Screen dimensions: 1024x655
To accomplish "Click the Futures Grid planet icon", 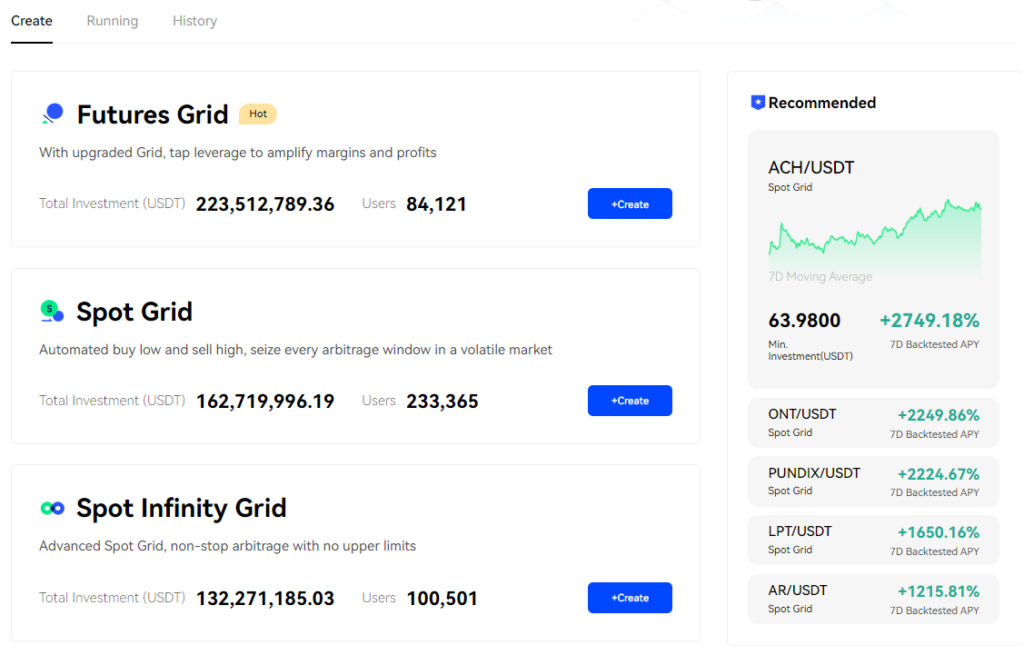I will 52,113.
